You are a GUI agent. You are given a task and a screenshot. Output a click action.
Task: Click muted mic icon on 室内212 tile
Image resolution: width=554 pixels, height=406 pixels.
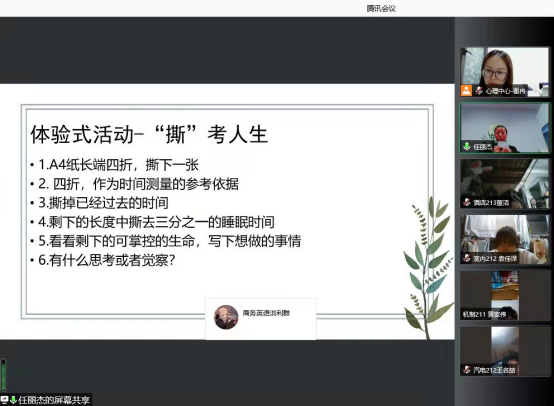467,258
